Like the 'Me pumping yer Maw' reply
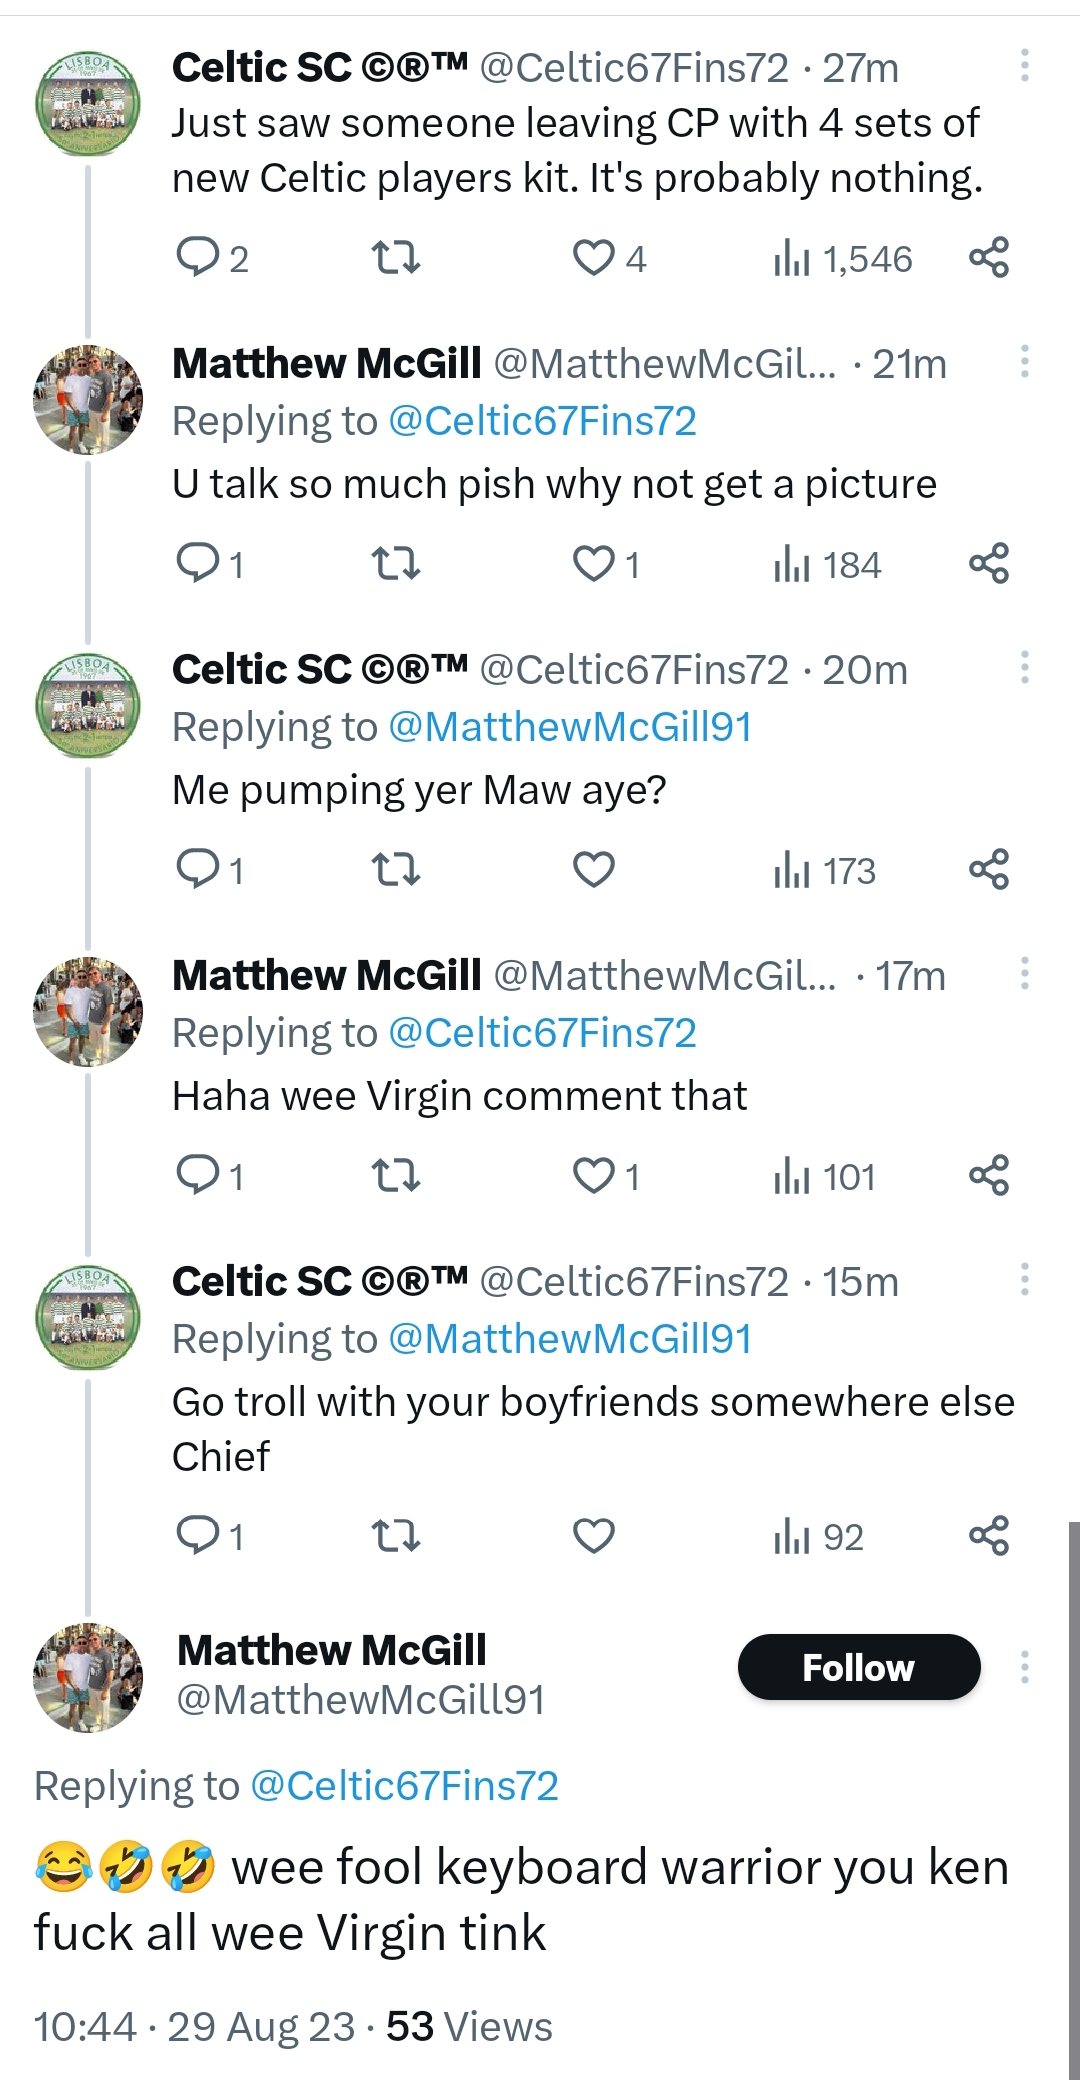 pos(594,870)
